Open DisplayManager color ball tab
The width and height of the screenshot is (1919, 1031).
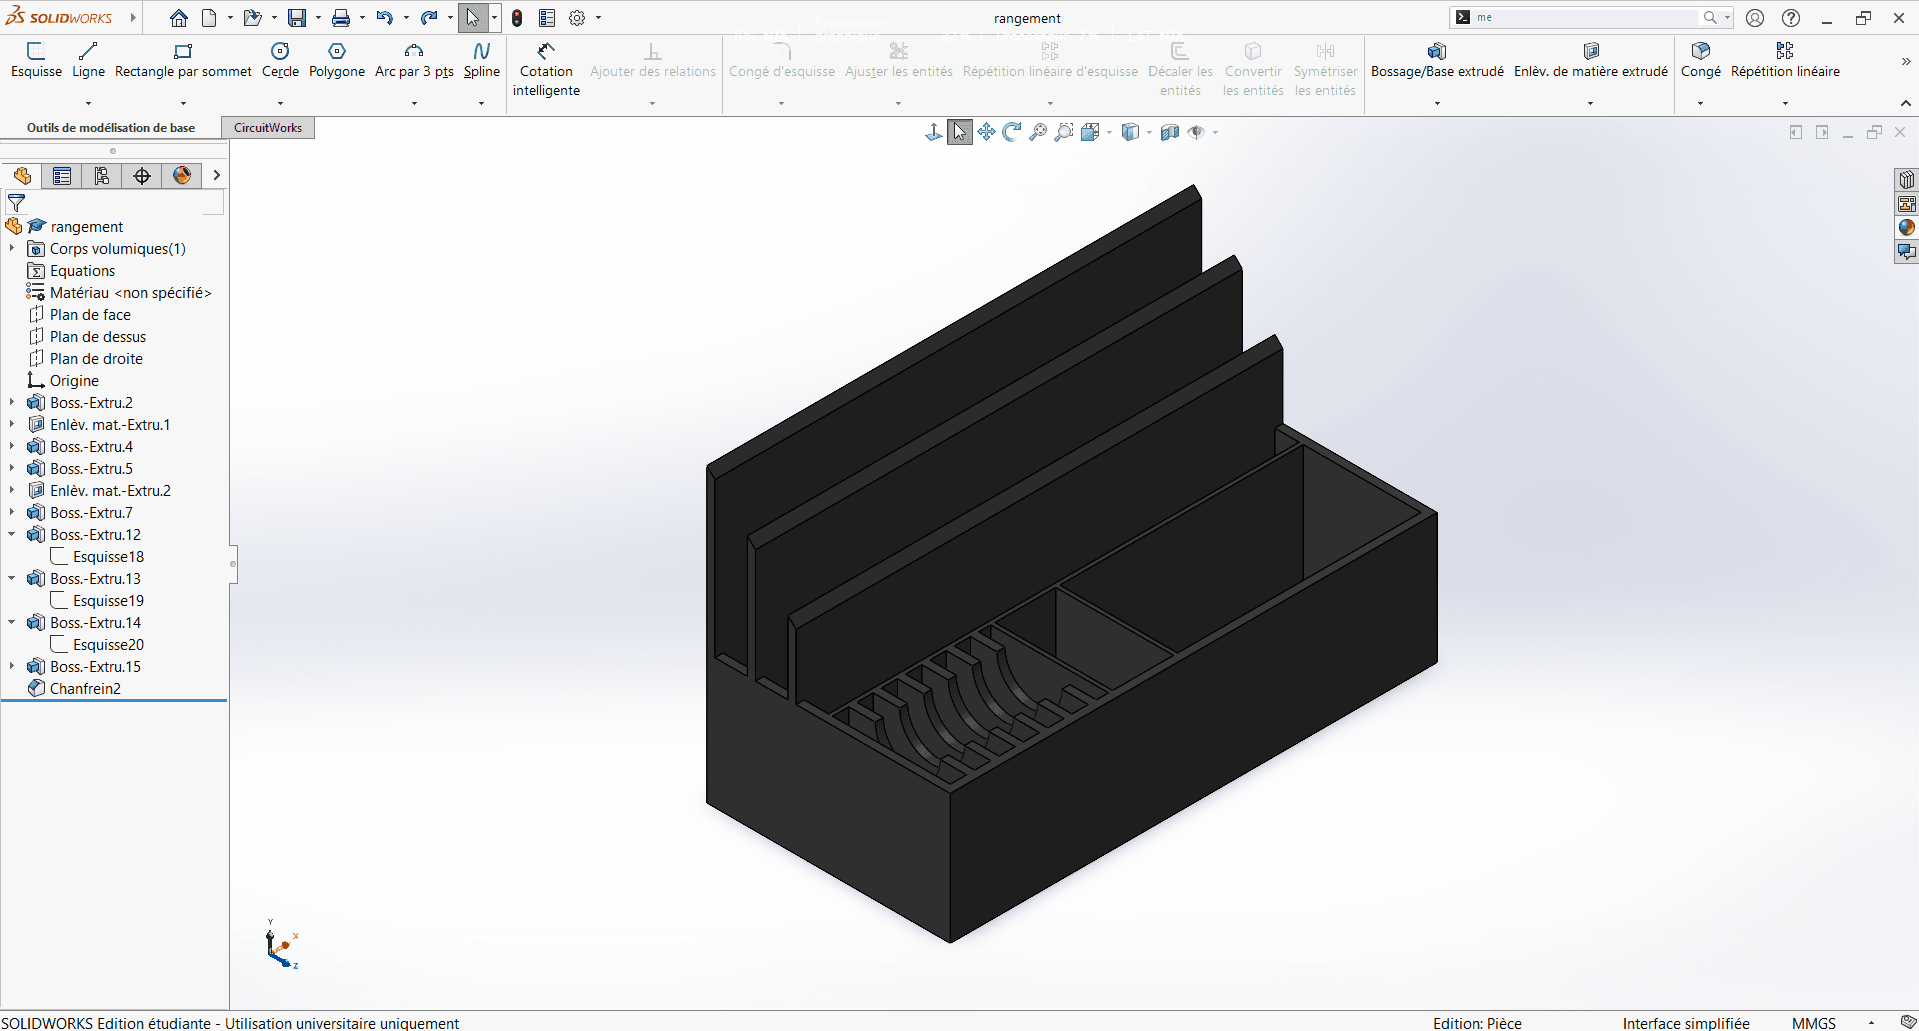point(182,176)
